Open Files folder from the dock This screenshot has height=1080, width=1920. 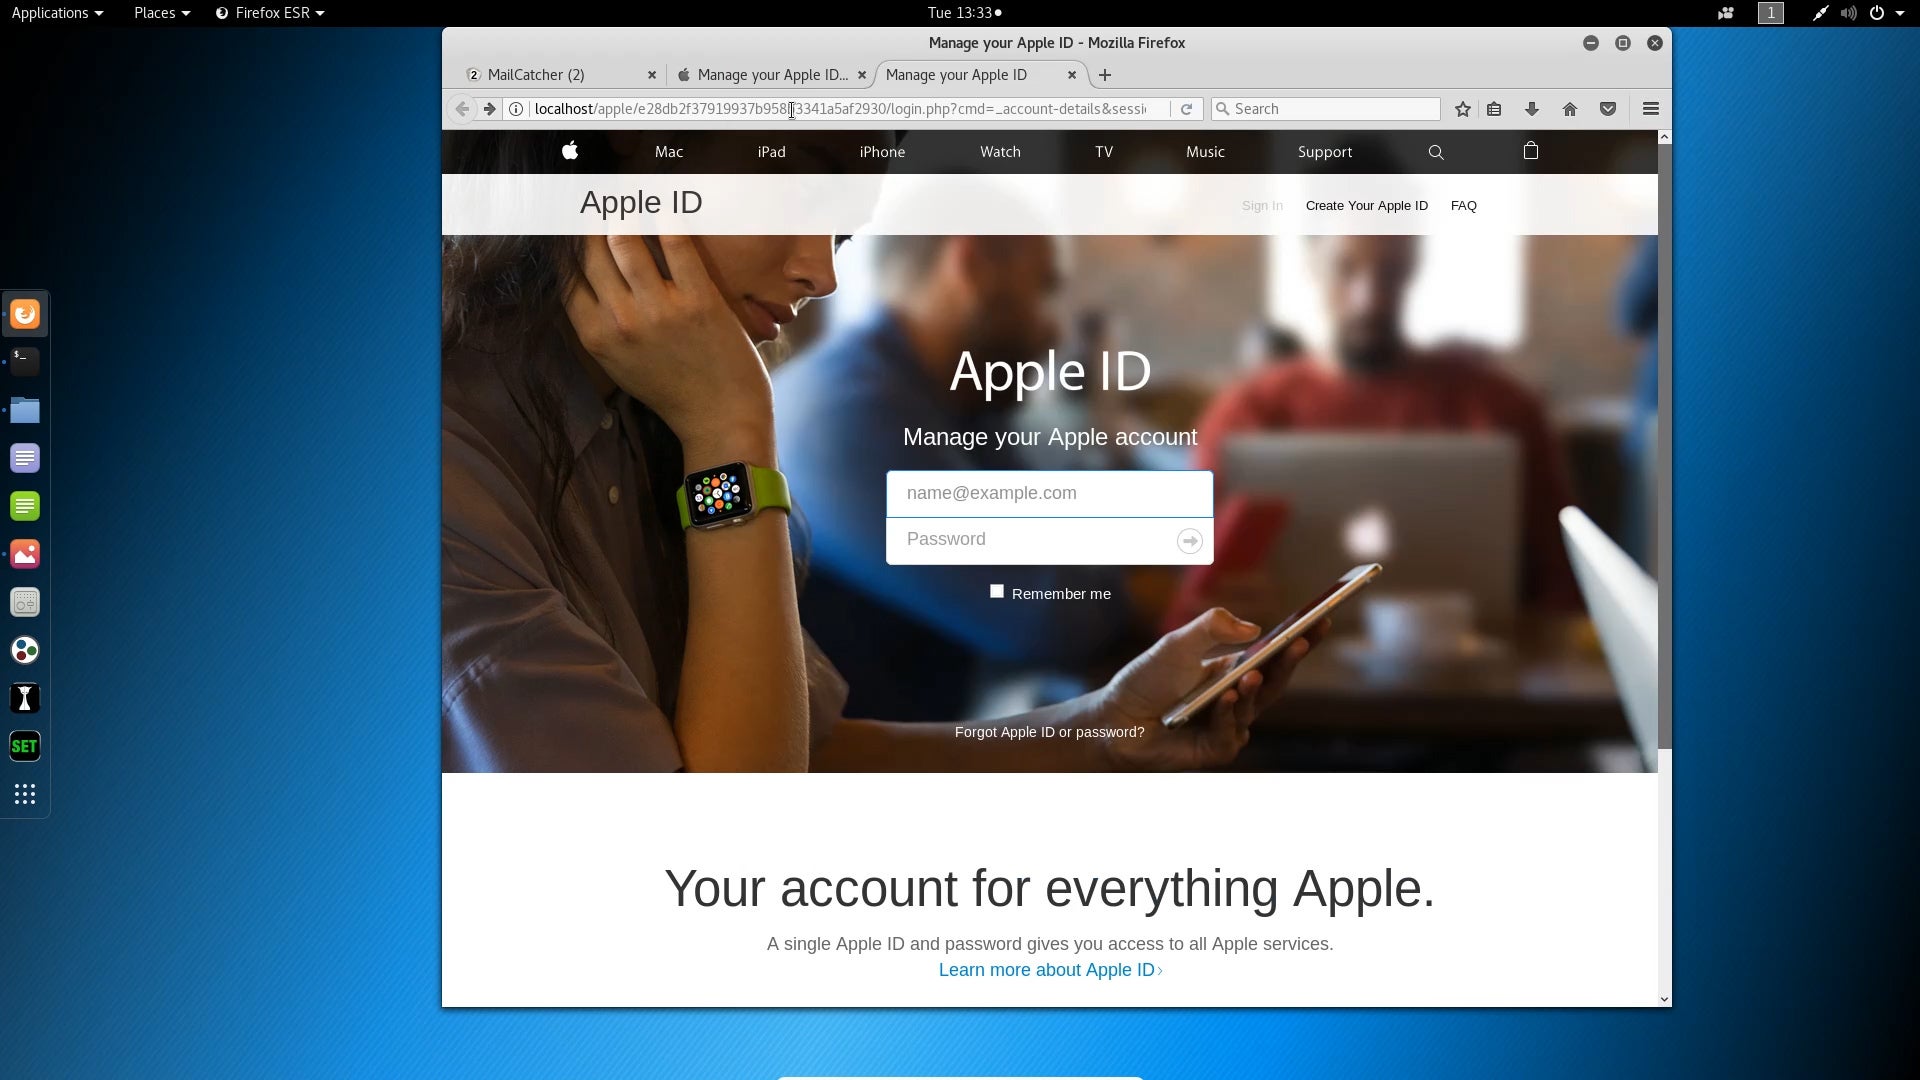click(25, 410)
